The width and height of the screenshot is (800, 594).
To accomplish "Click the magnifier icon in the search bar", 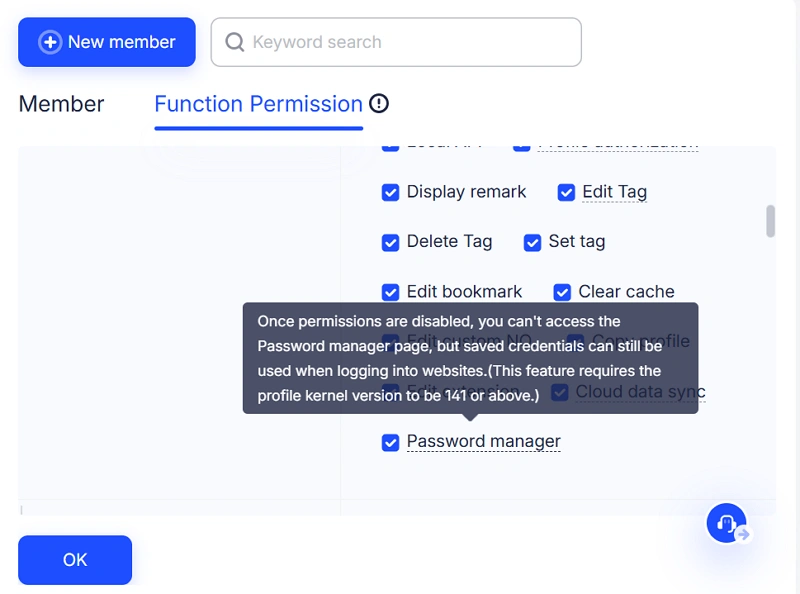I will pos(234,42).
